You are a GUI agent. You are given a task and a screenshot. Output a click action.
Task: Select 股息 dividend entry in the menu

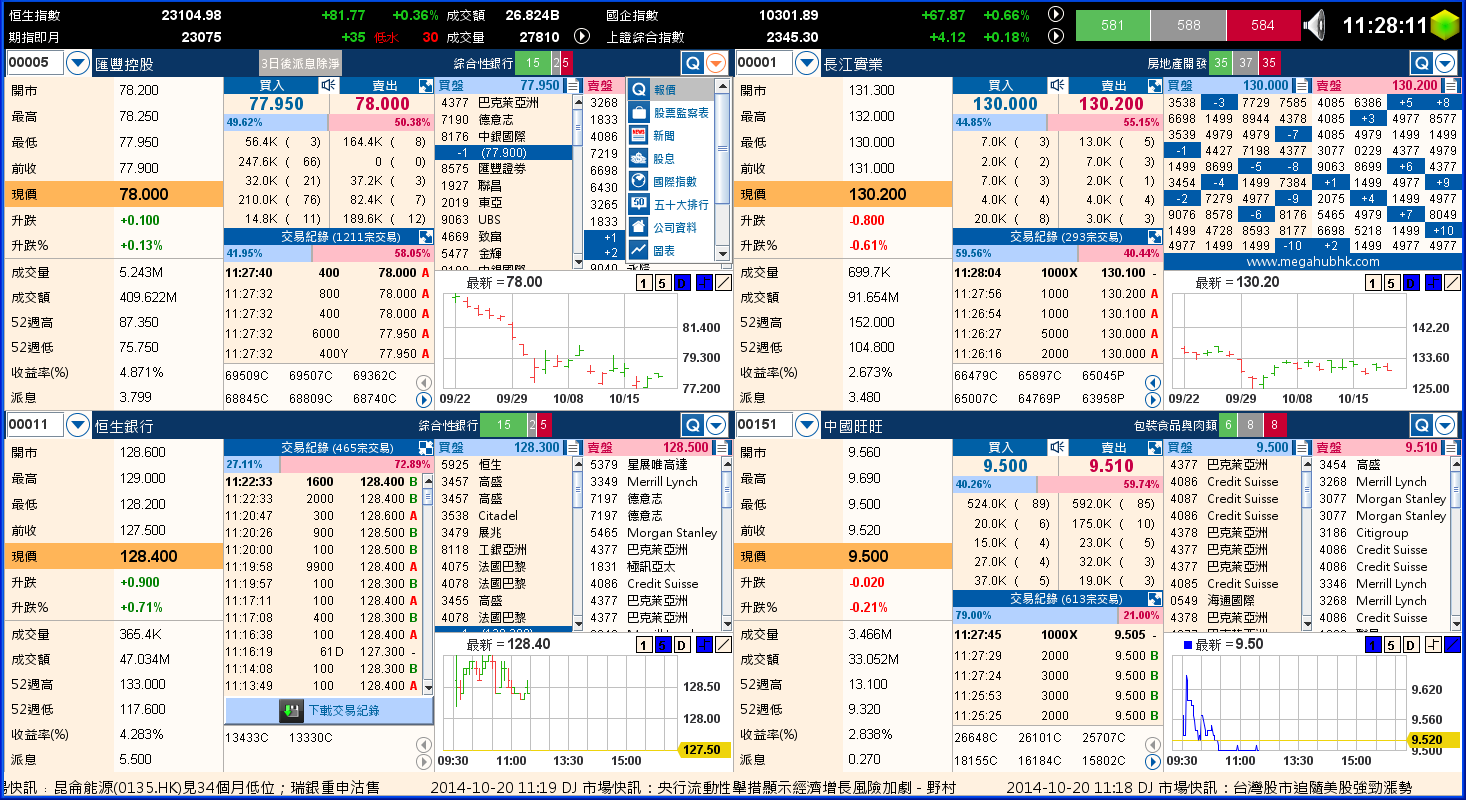[x=671, y=158]
